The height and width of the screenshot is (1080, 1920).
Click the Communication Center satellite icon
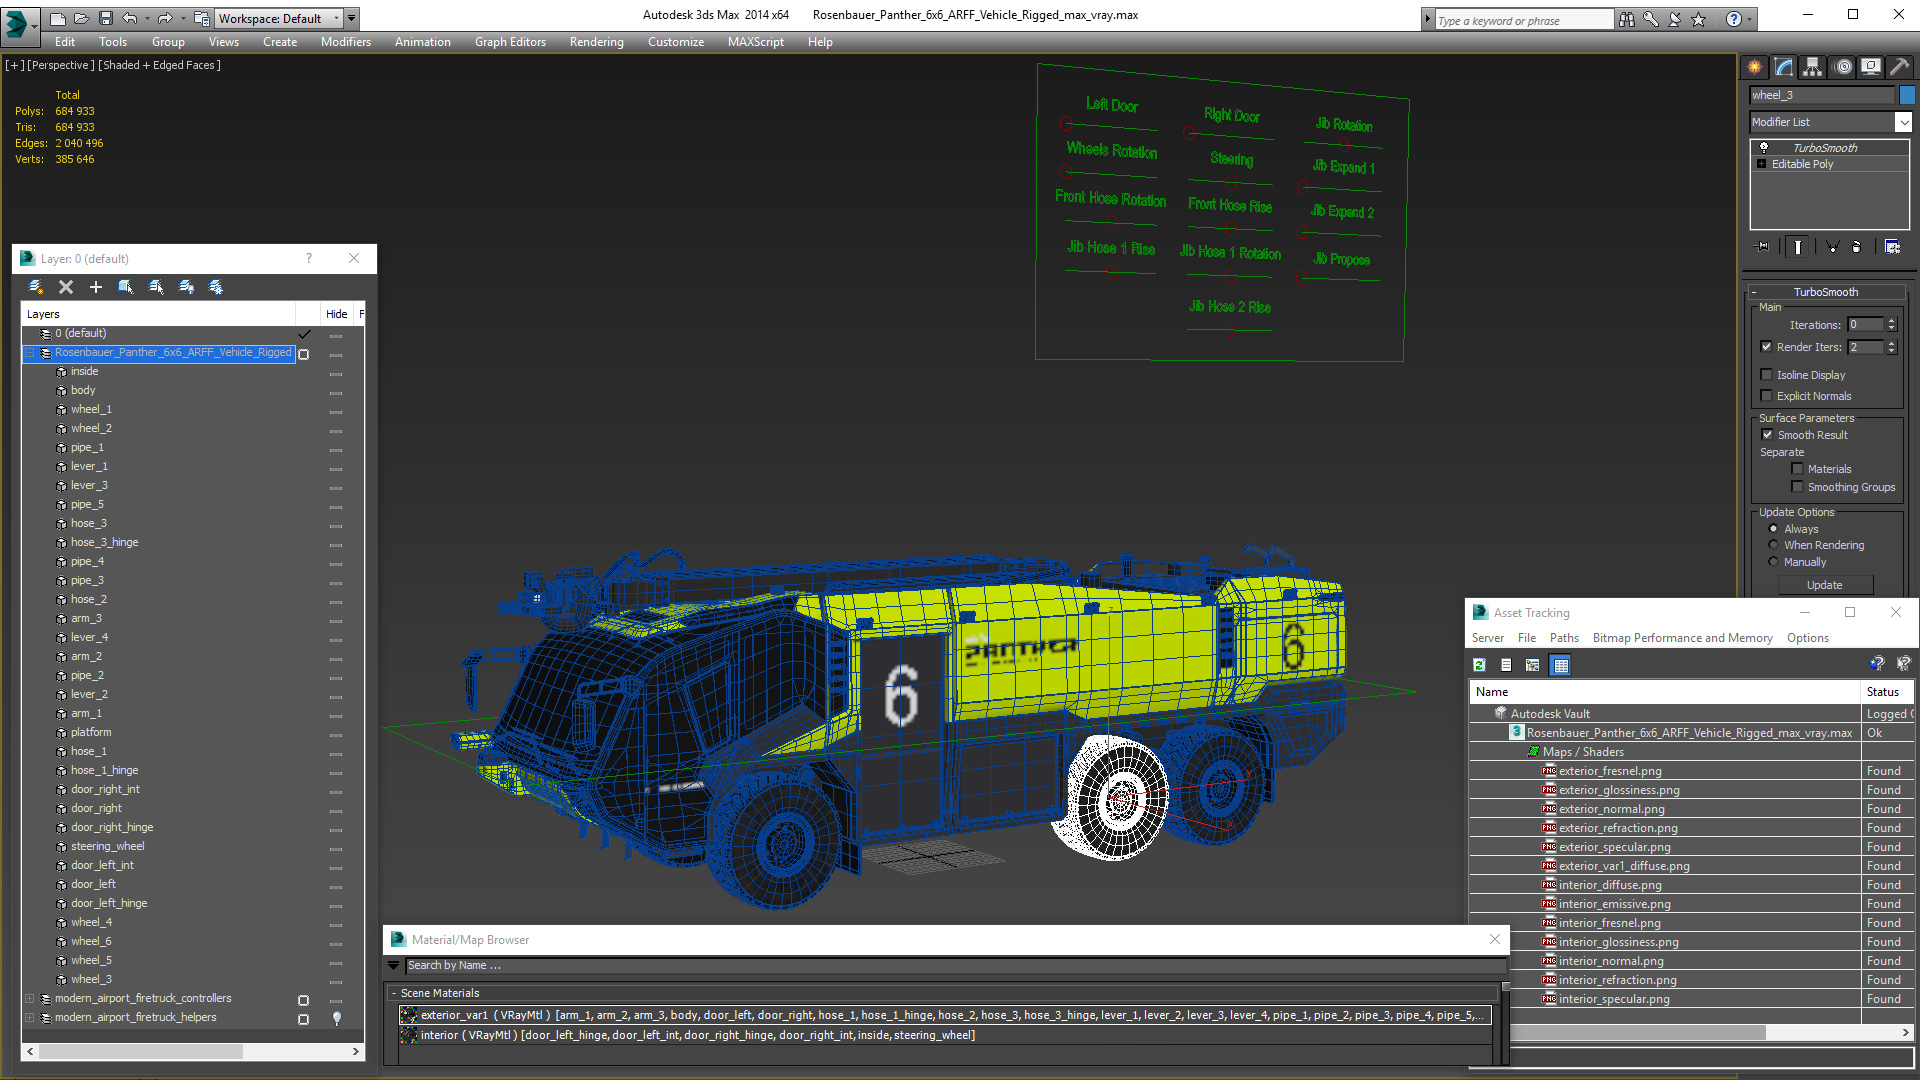[1675, 19]
